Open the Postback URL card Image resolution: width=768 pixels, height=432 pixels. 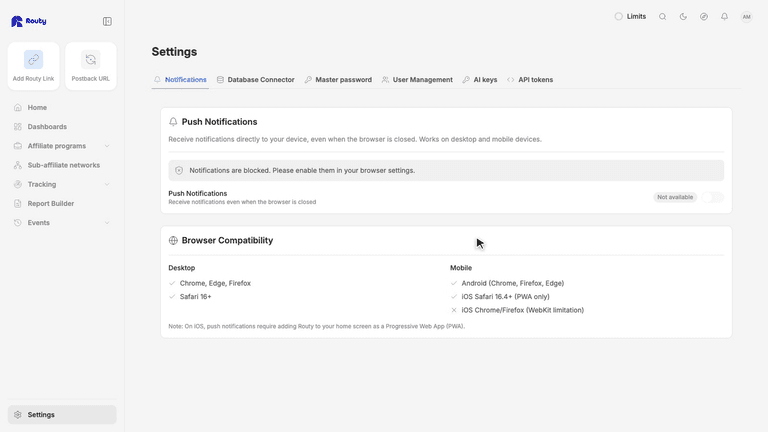point(91,66)
